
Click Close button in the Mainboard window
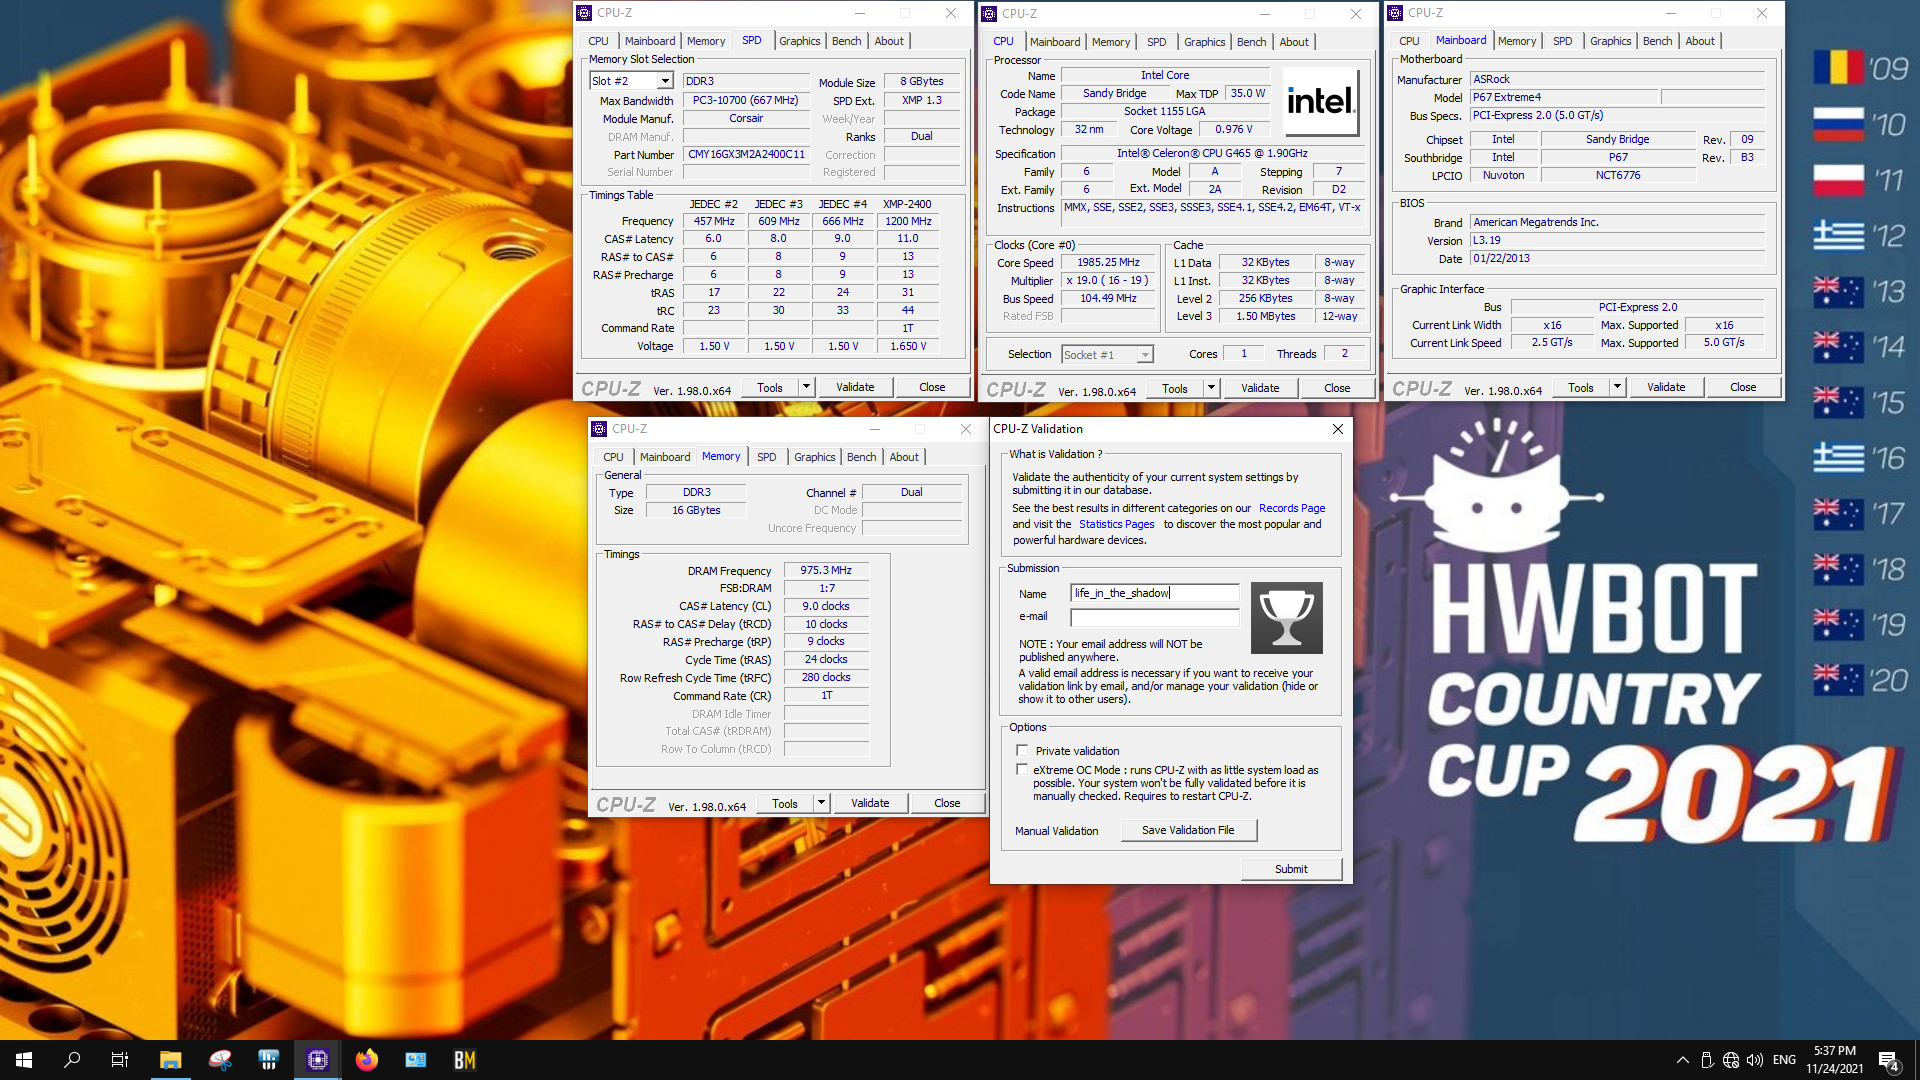(x=1743, y=387)
